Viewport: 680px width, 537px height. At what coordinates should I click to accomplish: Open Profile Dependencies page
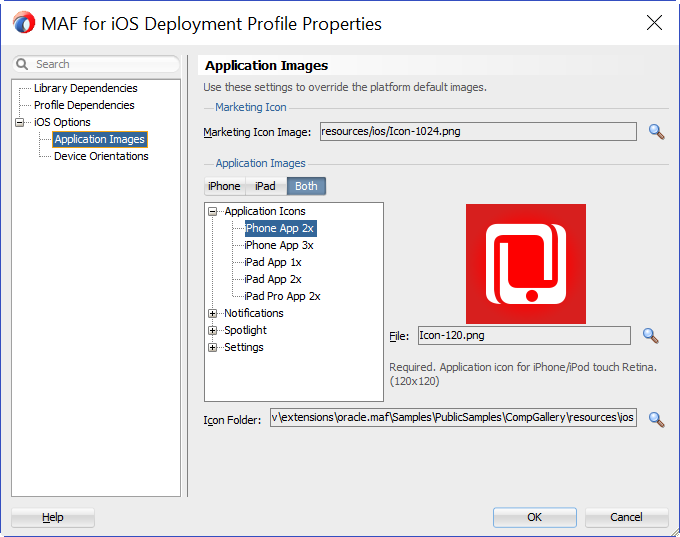(x=84, y=105)
